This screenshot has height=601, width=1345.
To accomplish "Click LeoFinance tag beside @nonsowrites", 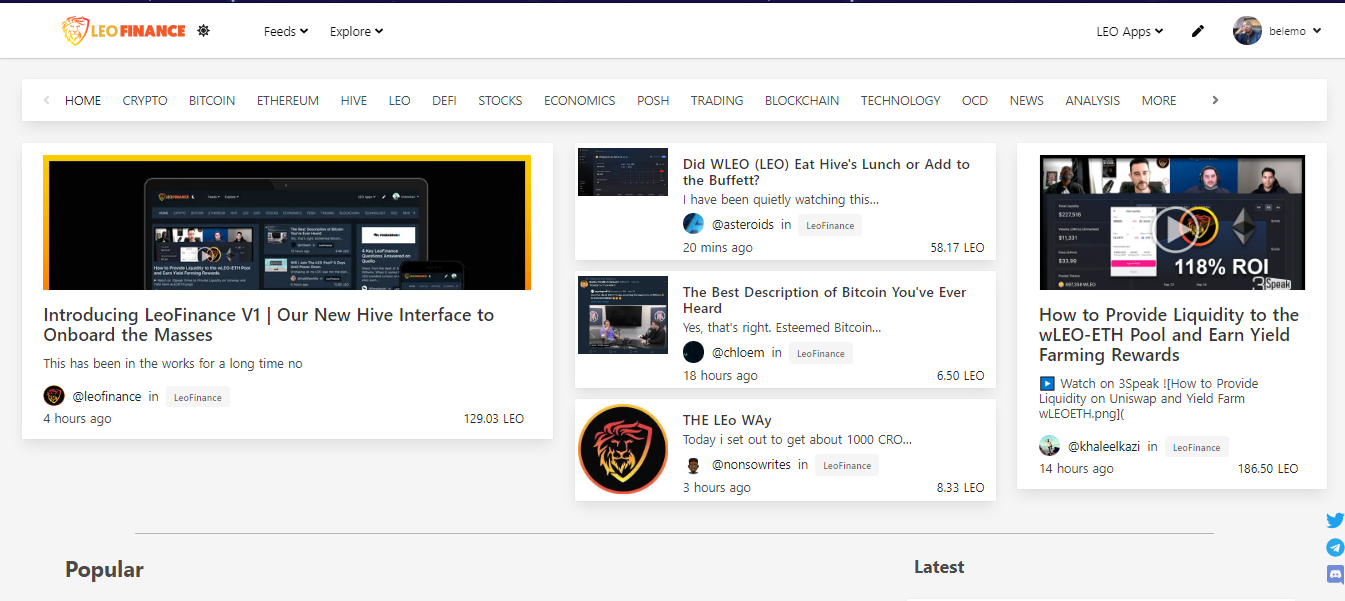I will tap(847, 465).
